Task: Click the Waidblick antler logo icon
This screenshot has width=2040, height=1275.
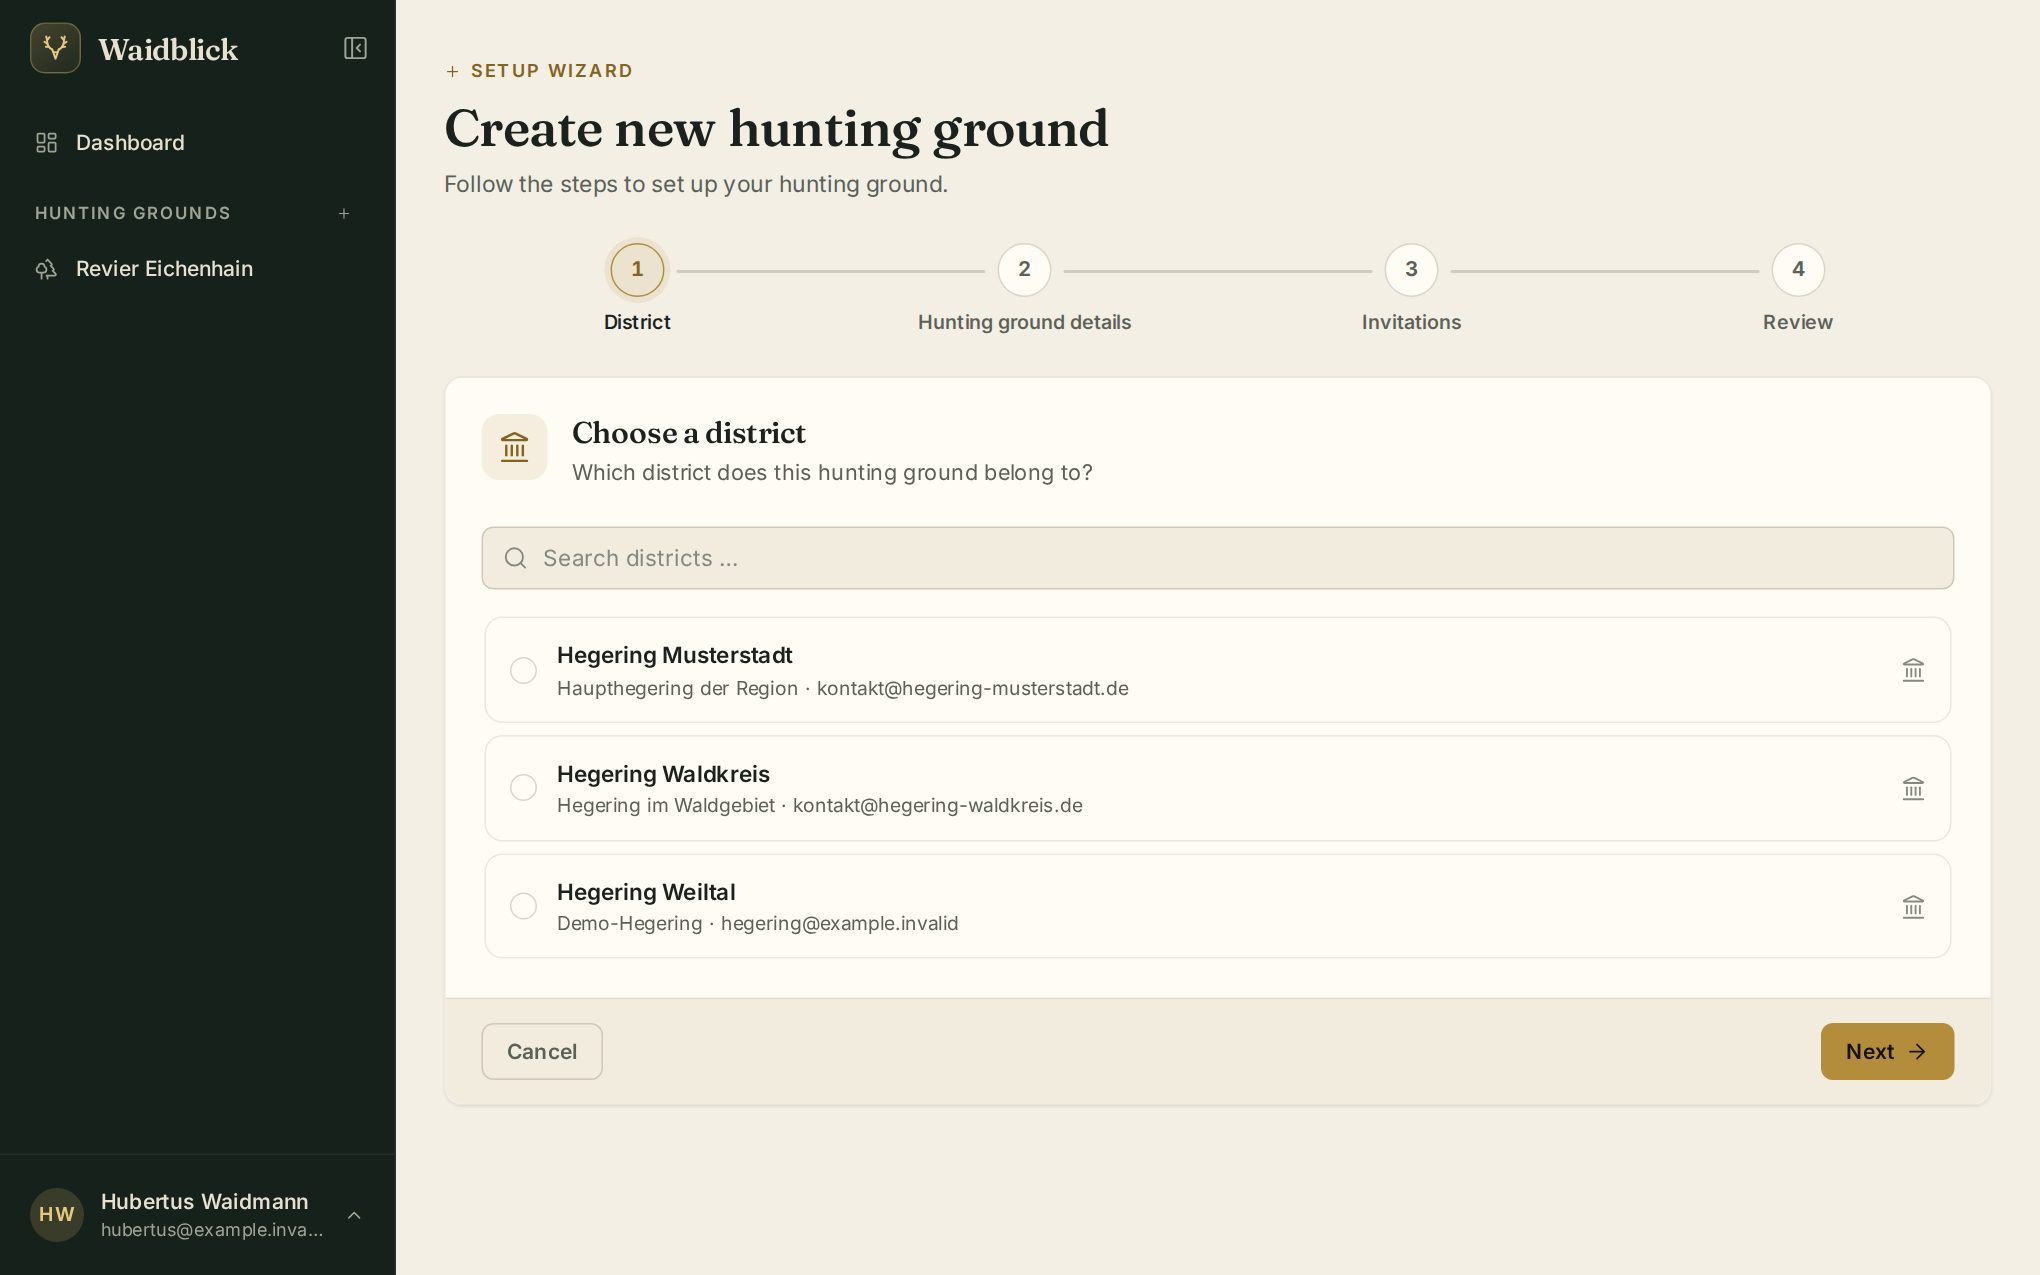Action: (x=55, y=48)
